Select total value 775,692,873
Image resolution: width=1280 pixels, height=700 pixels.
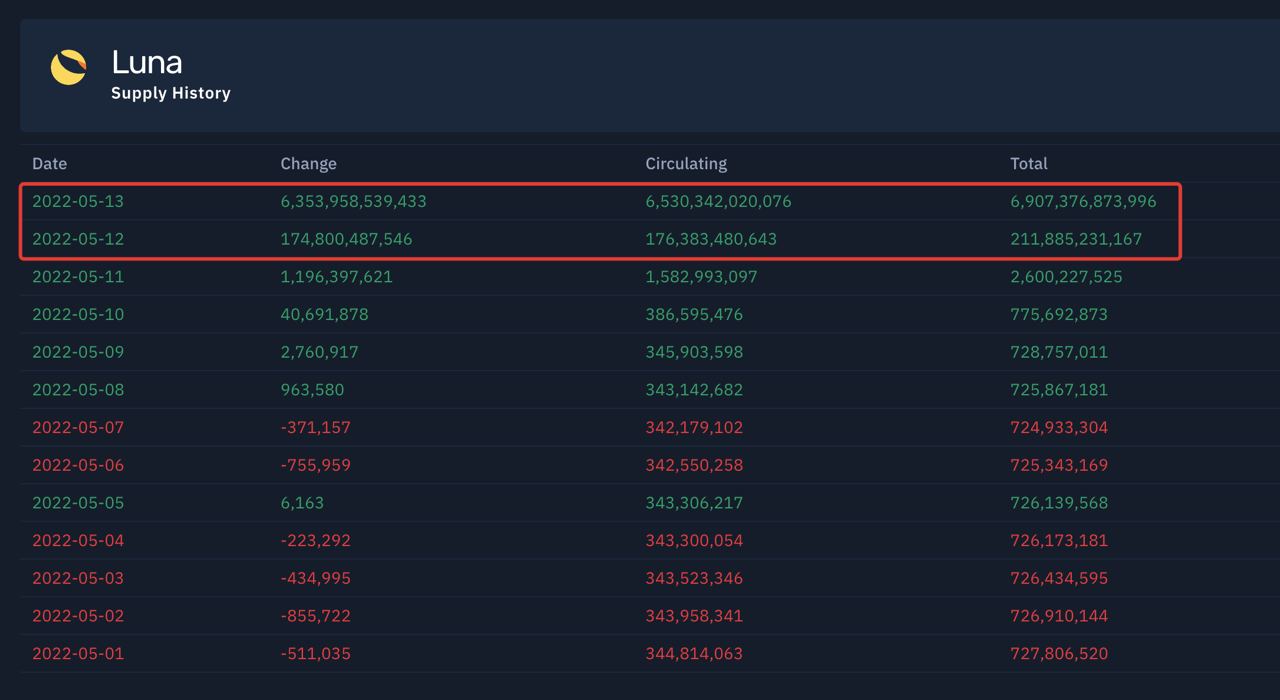tap(1059, 314)
